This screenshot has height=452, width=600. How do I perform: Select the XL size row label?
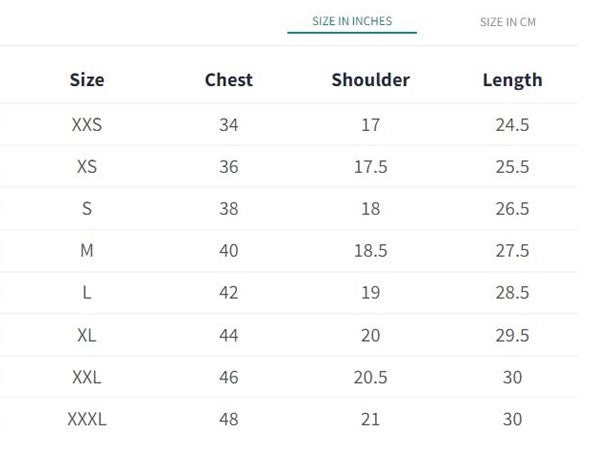[87, 335]
